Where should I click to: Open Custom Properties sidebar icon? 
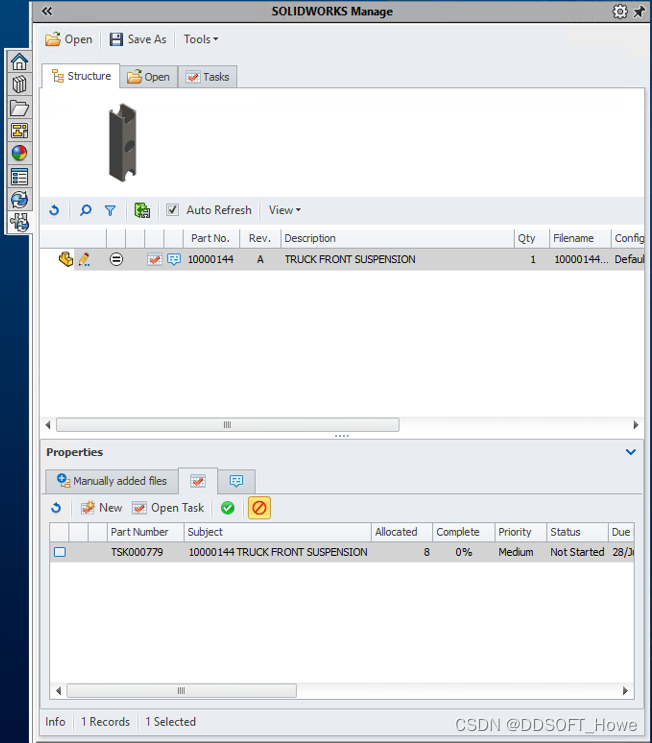[19, 177]
